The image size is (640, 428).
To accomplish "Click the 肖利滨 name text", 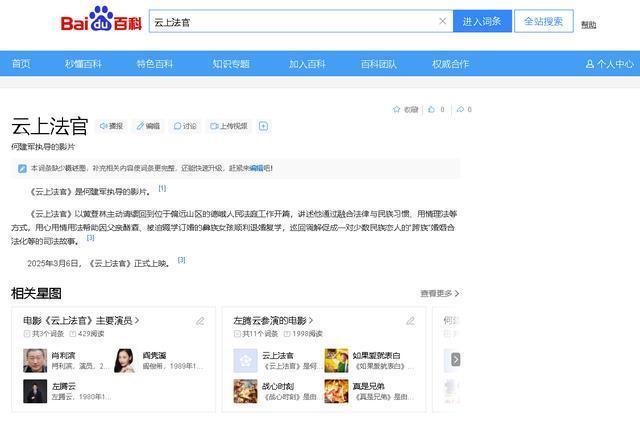I will [x=63, y=355].
